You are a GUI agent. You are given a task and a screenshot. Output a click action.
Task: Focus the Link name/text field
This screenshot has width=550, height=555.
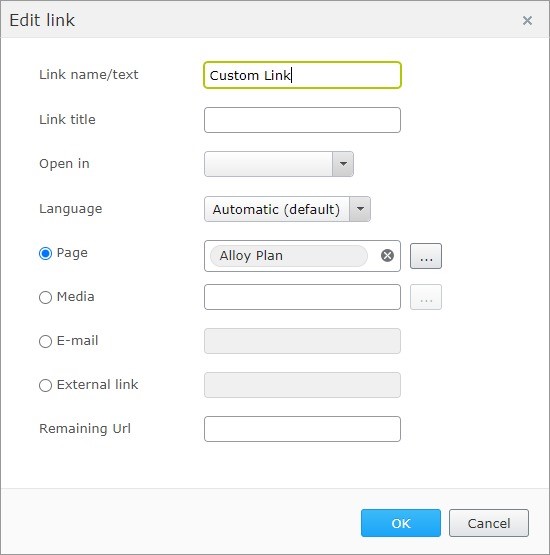click(x=302, y=75)
